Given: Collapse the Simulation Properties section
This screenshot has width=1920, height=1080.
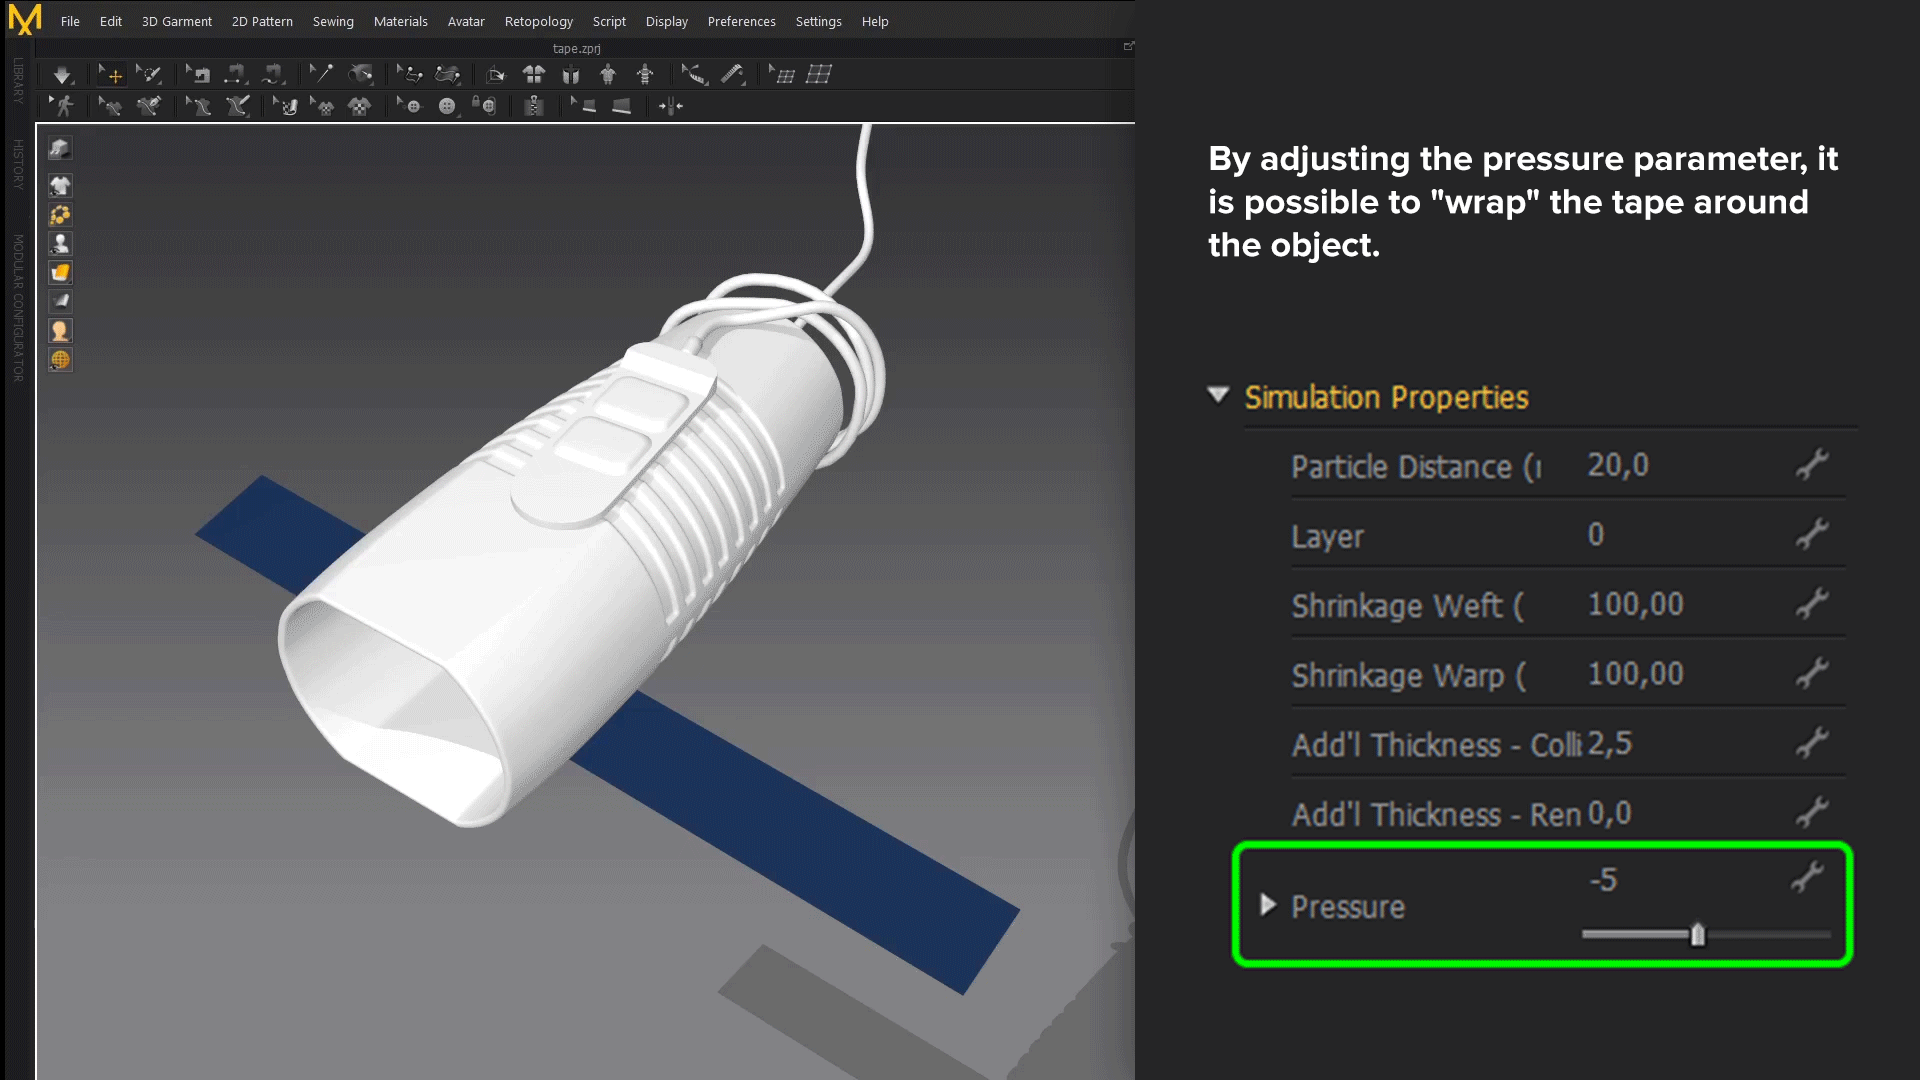Looking at the screenshot, I should click(1218, 396).
